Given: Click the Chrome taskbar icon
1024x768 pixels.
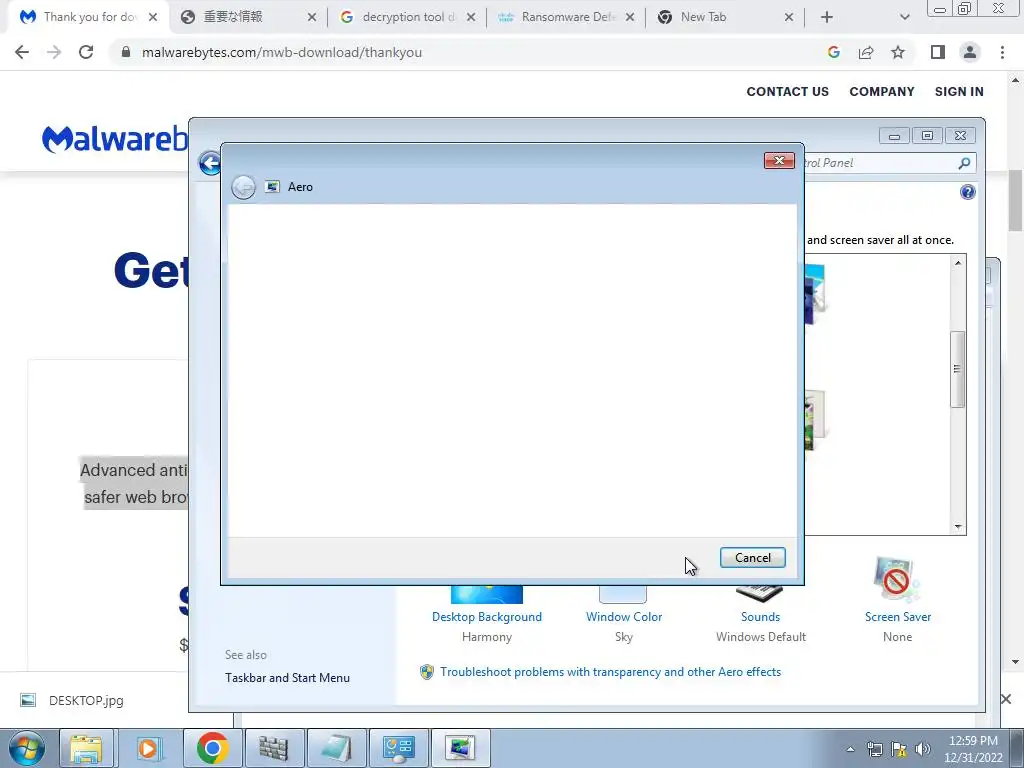Looking at the screenshot, I should 212,748.
